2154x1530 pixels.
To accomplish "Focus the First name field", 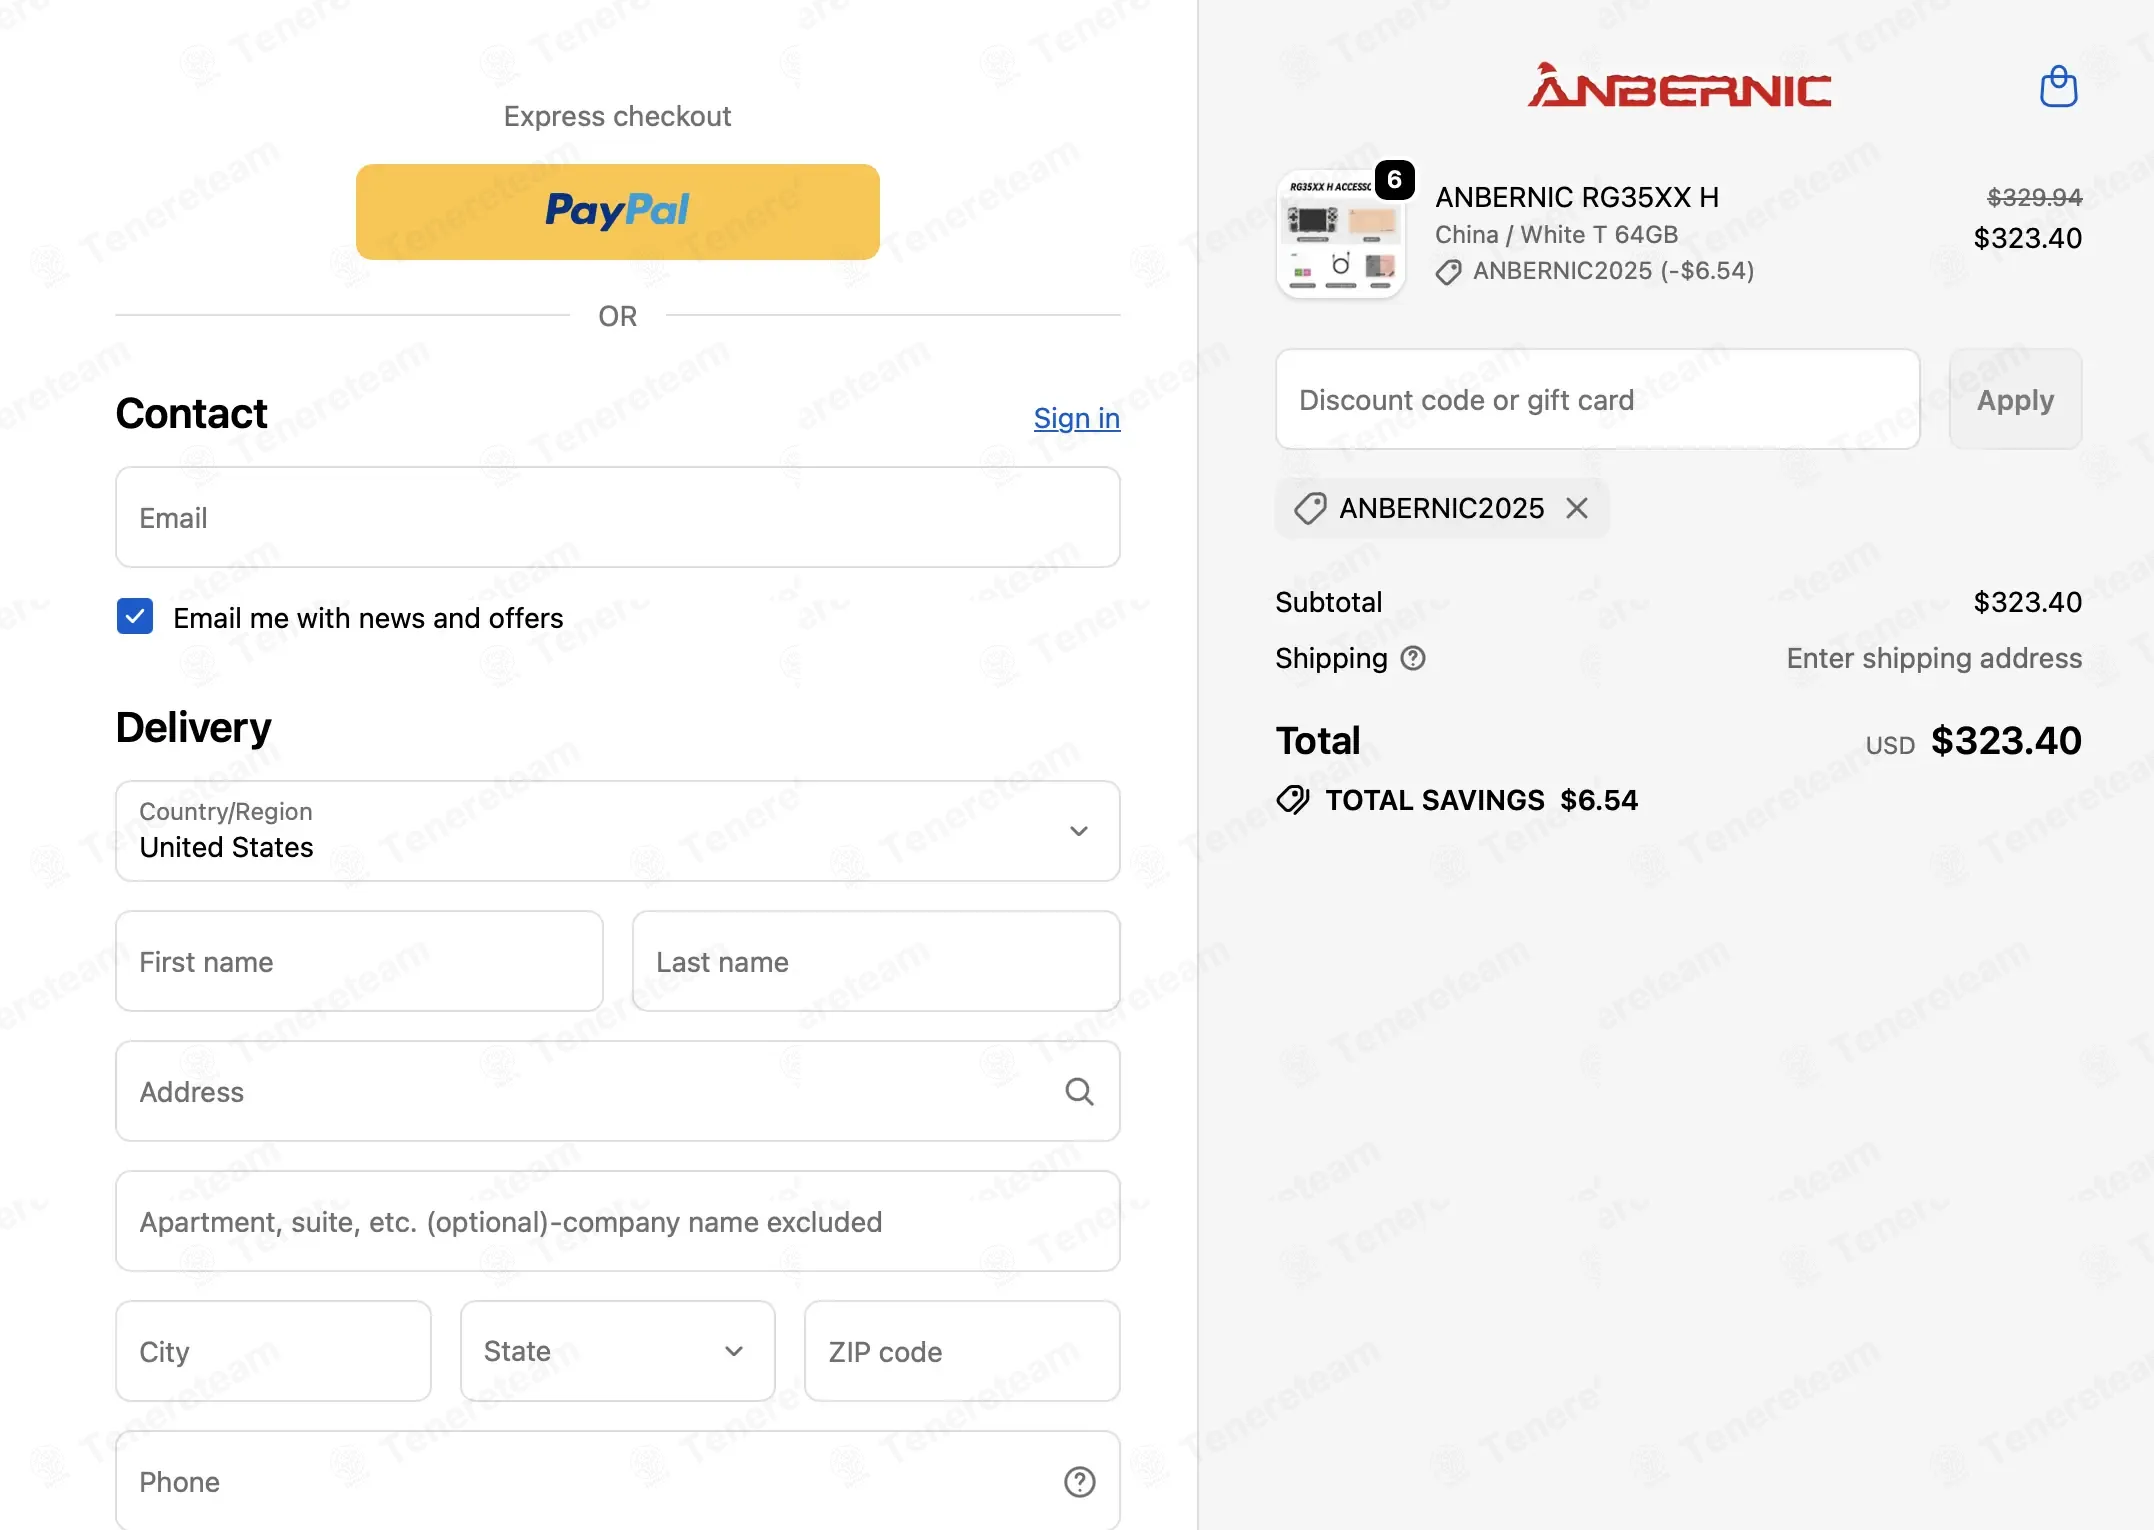I will point(359,961).
